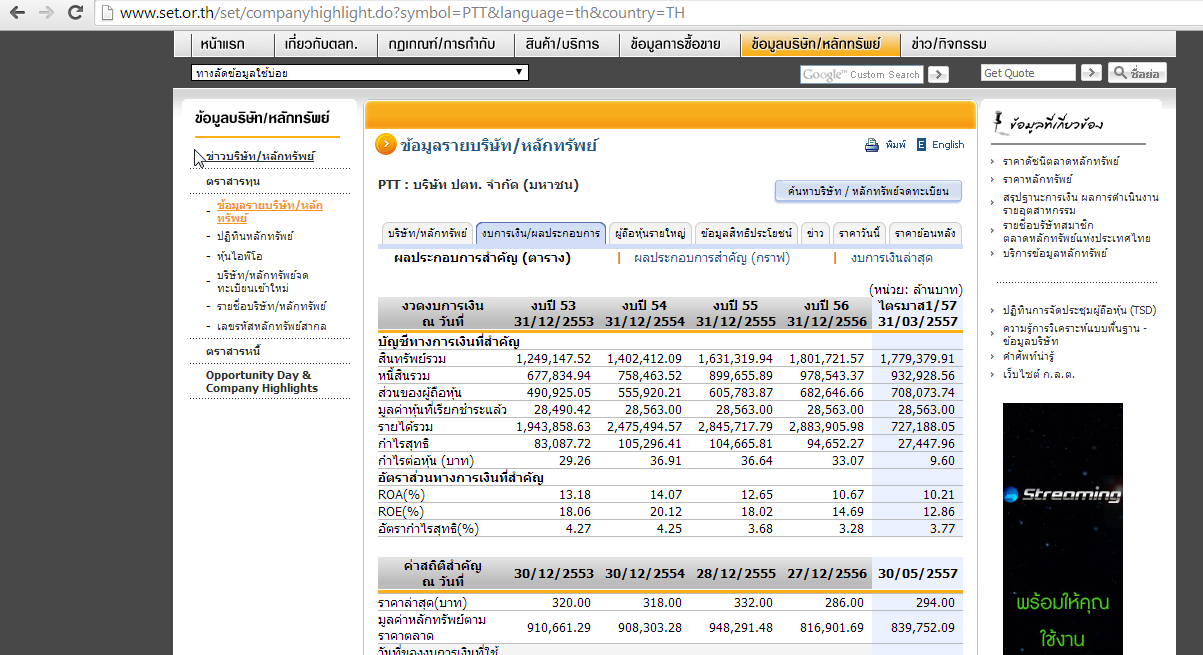This screenshot has width=1203, height=655.
Task: Open the หน้าแรก menu
Action: click(221, 44)
